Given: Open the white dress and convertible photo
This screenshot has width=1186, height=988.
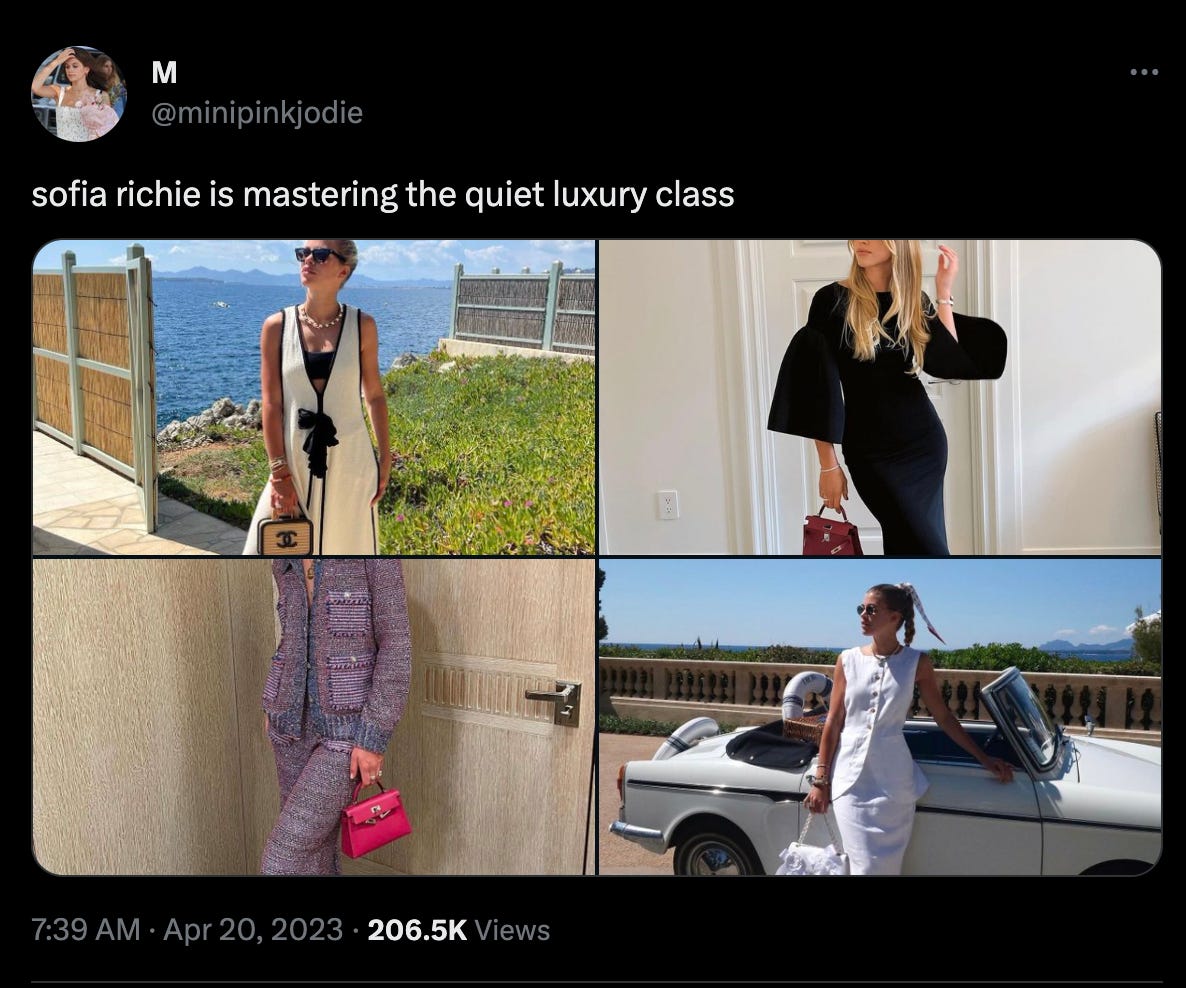Looking at the screenshot, I should click(880, 716).
